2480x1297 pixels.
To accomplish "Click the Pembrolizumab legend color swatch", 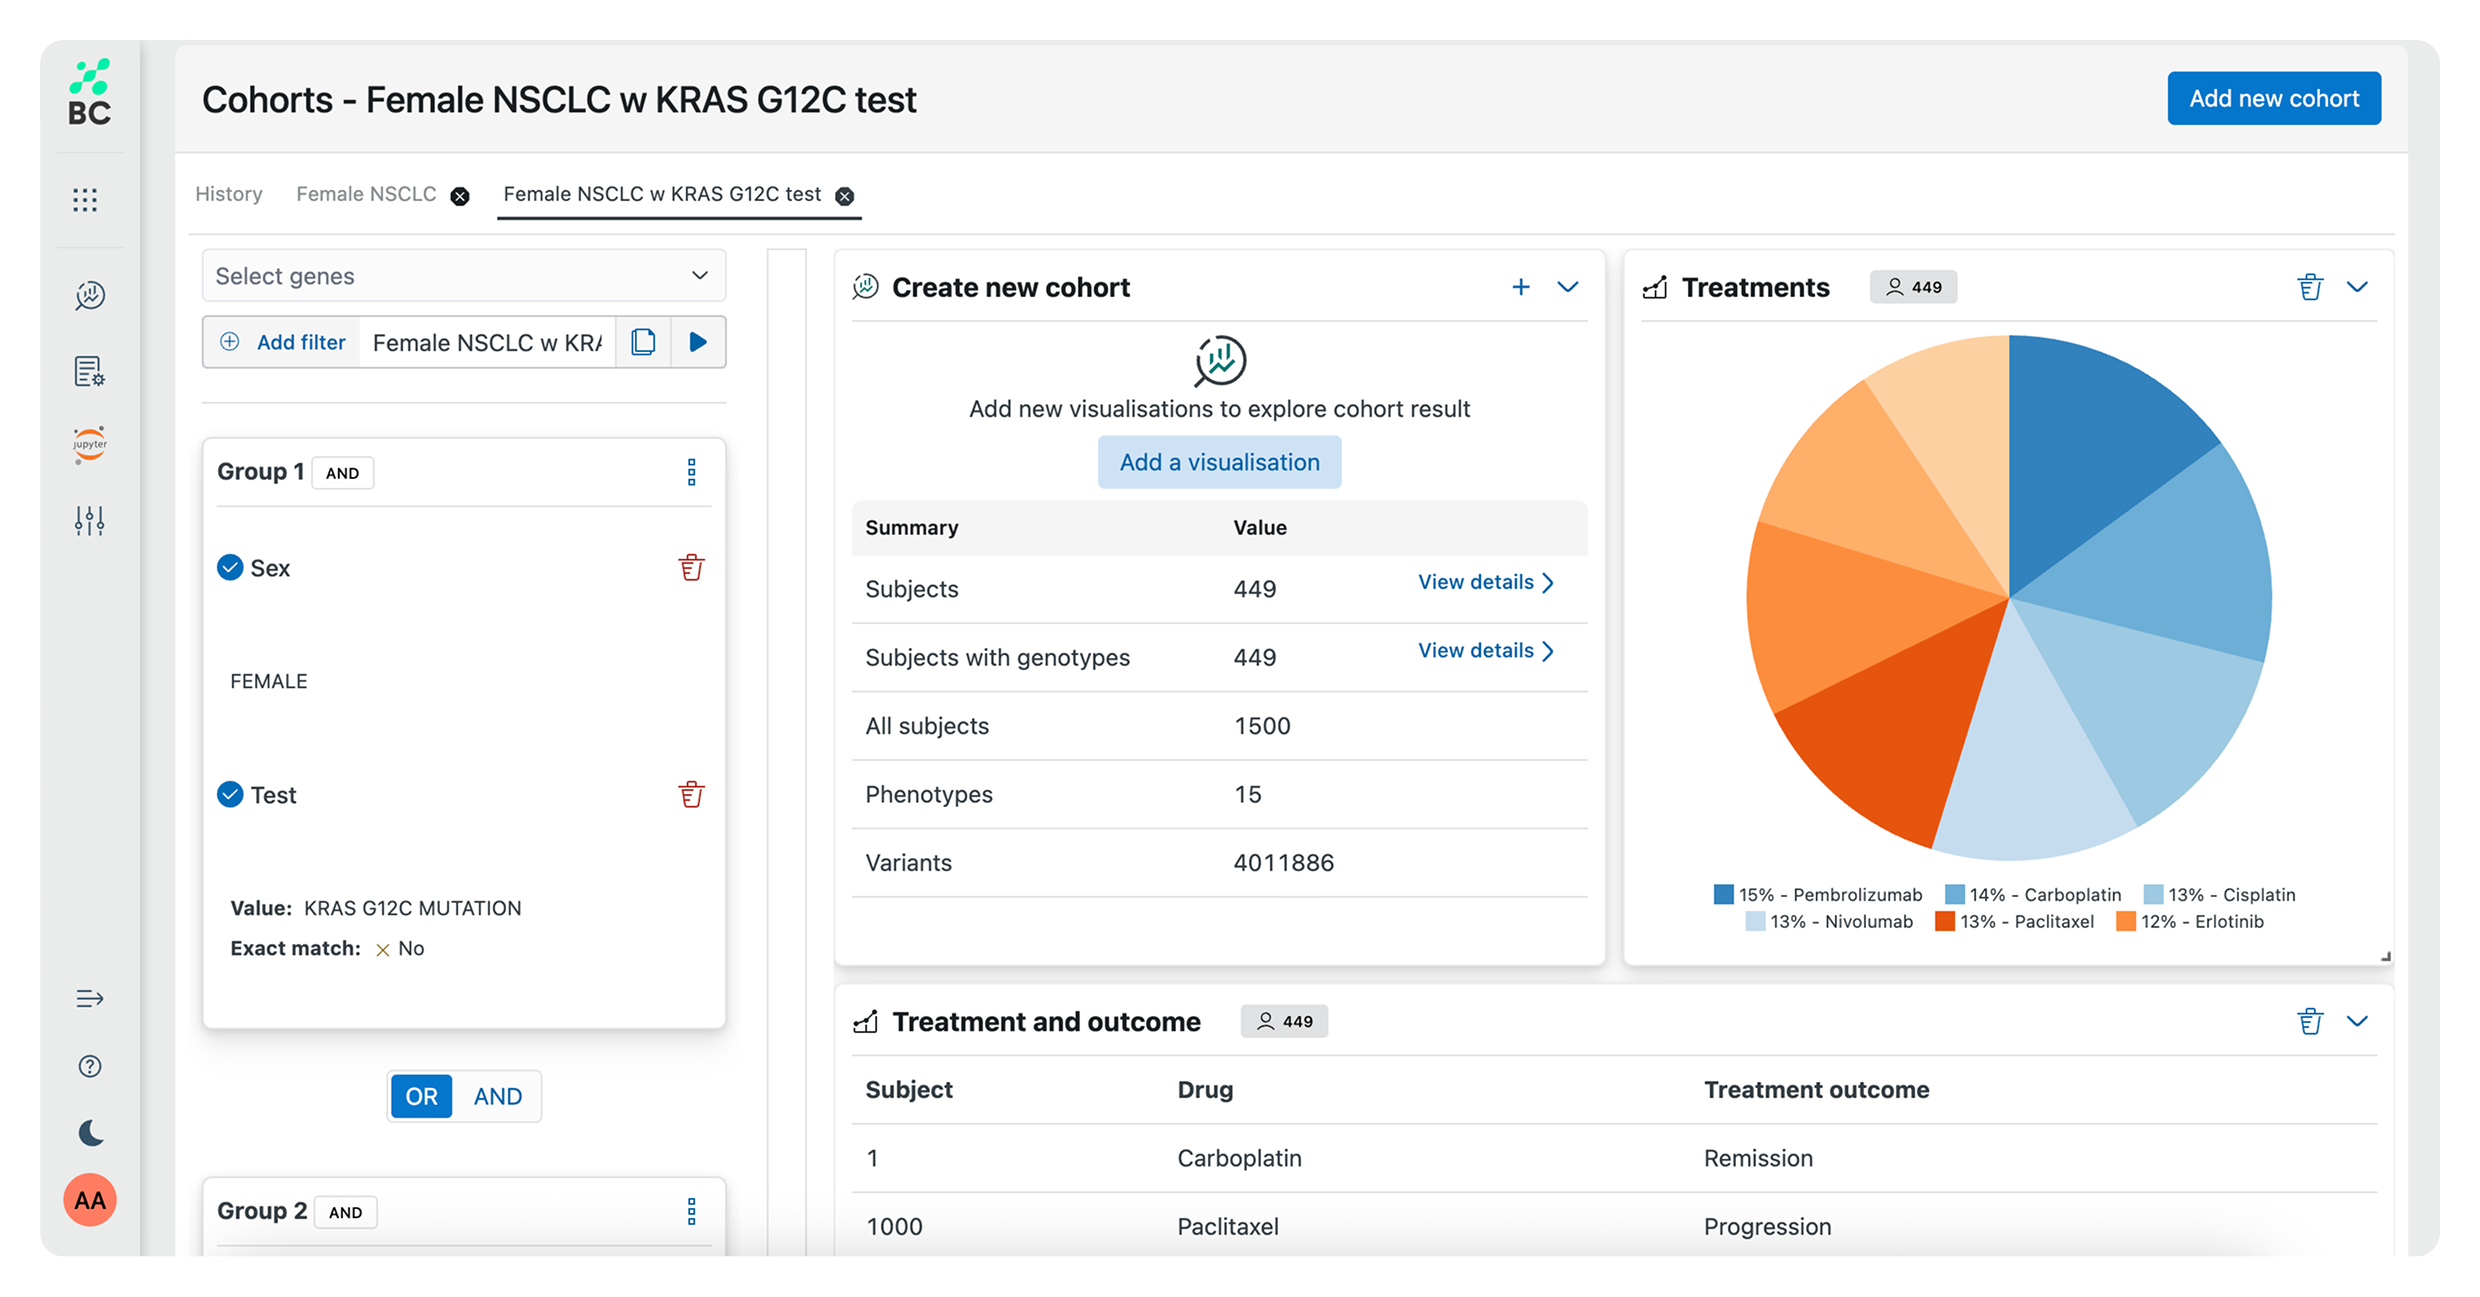I will (x=1723, y=895).
